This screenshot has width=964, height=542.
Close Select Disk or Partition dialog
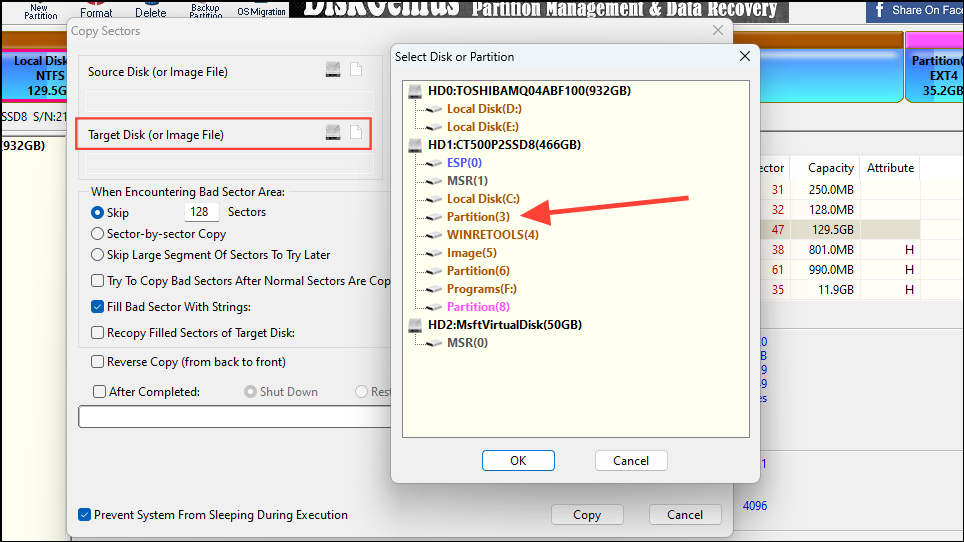(745, 57)
